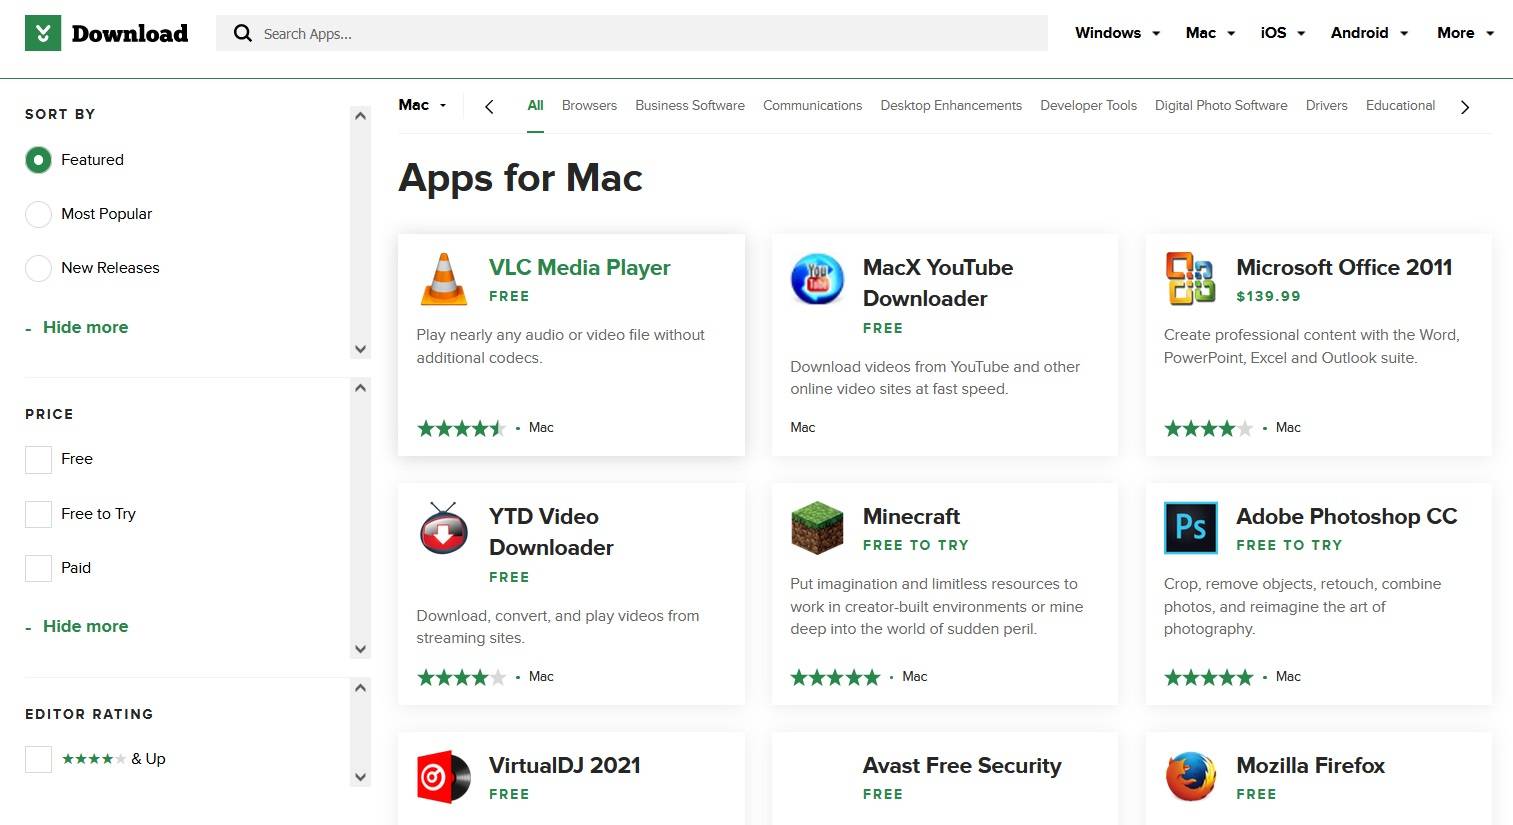The image size is (1513, 825).
Task: Click the search magnifier icon
Action: coord(242,33)
